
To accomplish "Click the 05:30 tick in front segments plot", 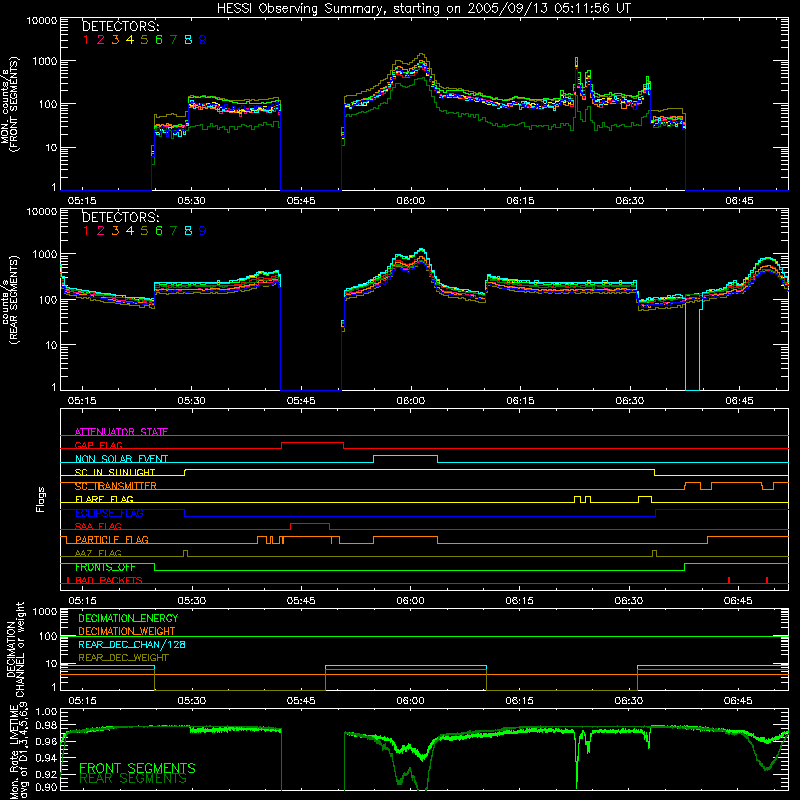I will pyautogui.click(x=191, y=201).
